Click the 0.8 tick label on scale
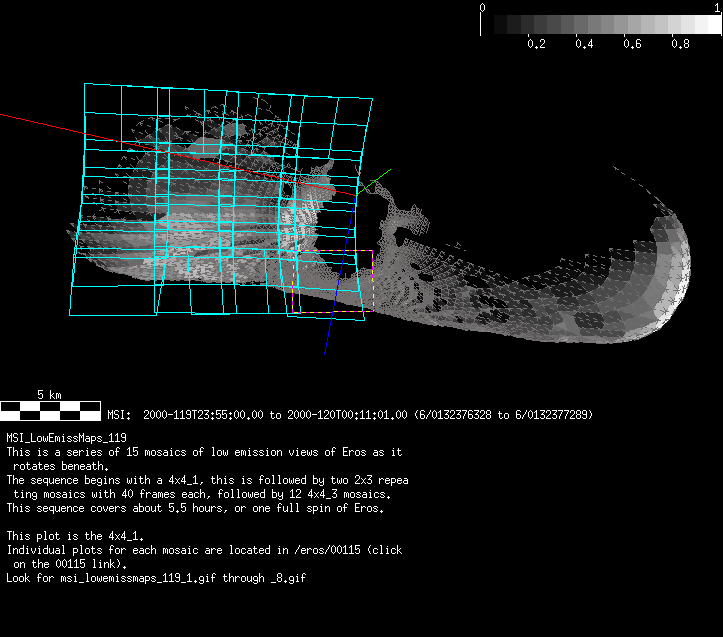This screenshot has width=723, height=637. point(681,44)
